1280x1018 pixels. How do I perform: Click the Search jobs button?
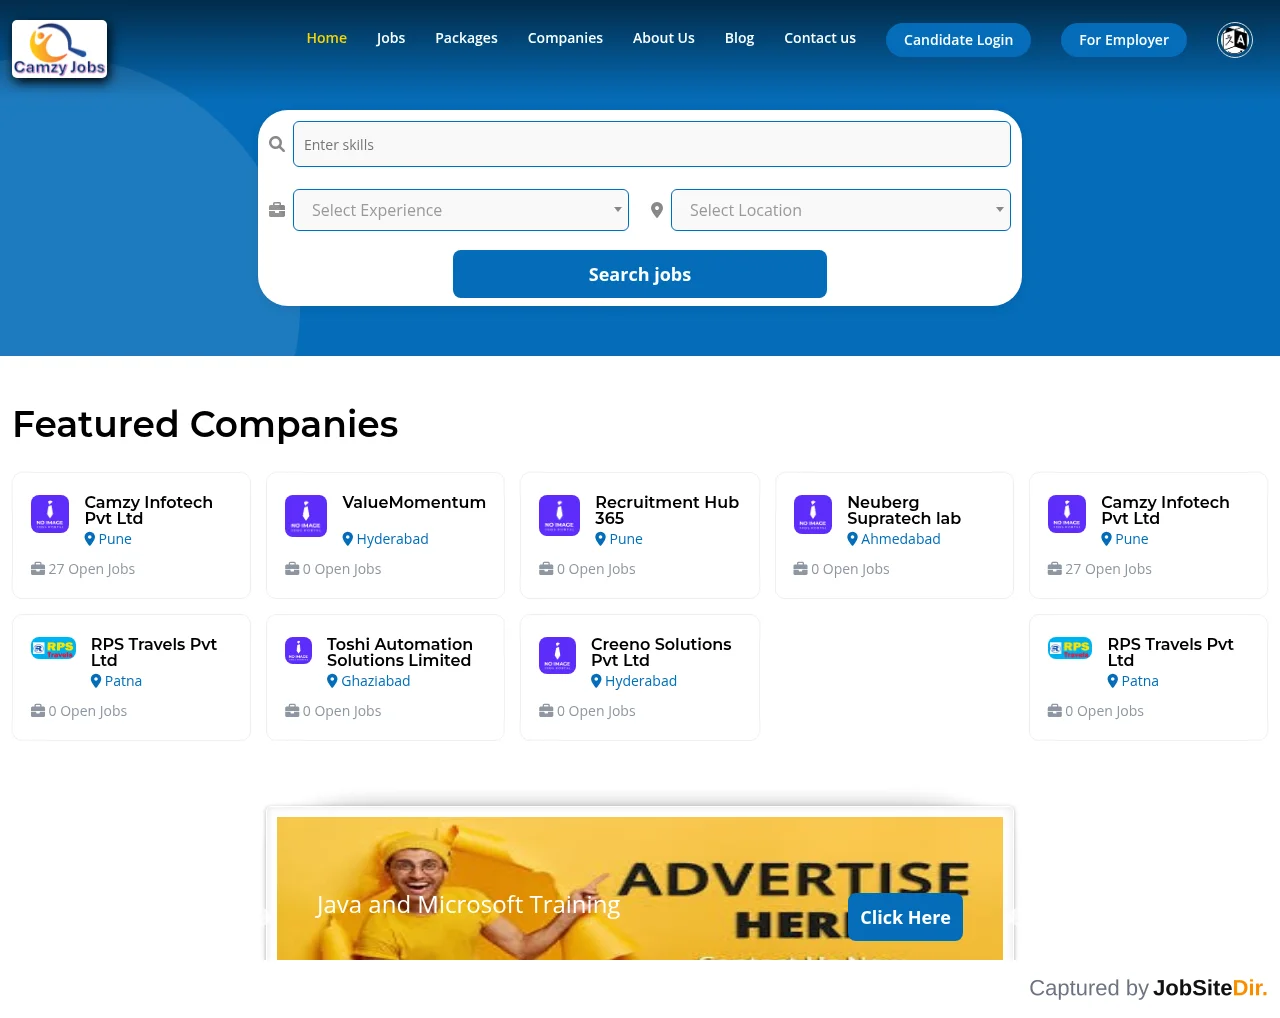(640, 274)
